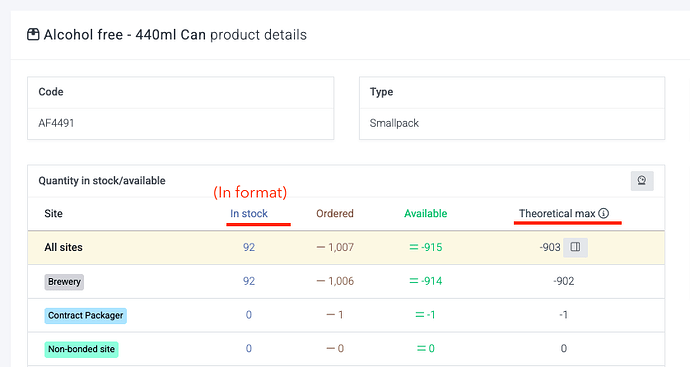This screenshot has height=367, width=690.
Task: Click the Brewery in-stock value 92
Action: [x=249, y=281]
